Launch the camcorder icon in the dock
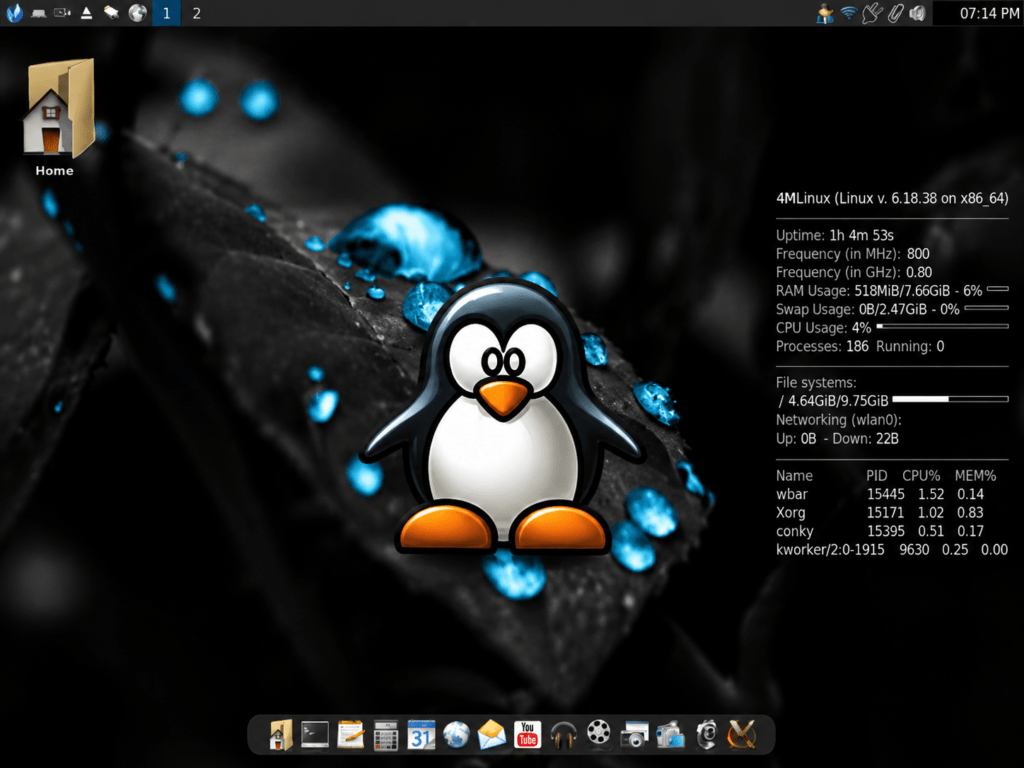The width and height of the screenshot is (1024, 768). click(670, 735)
